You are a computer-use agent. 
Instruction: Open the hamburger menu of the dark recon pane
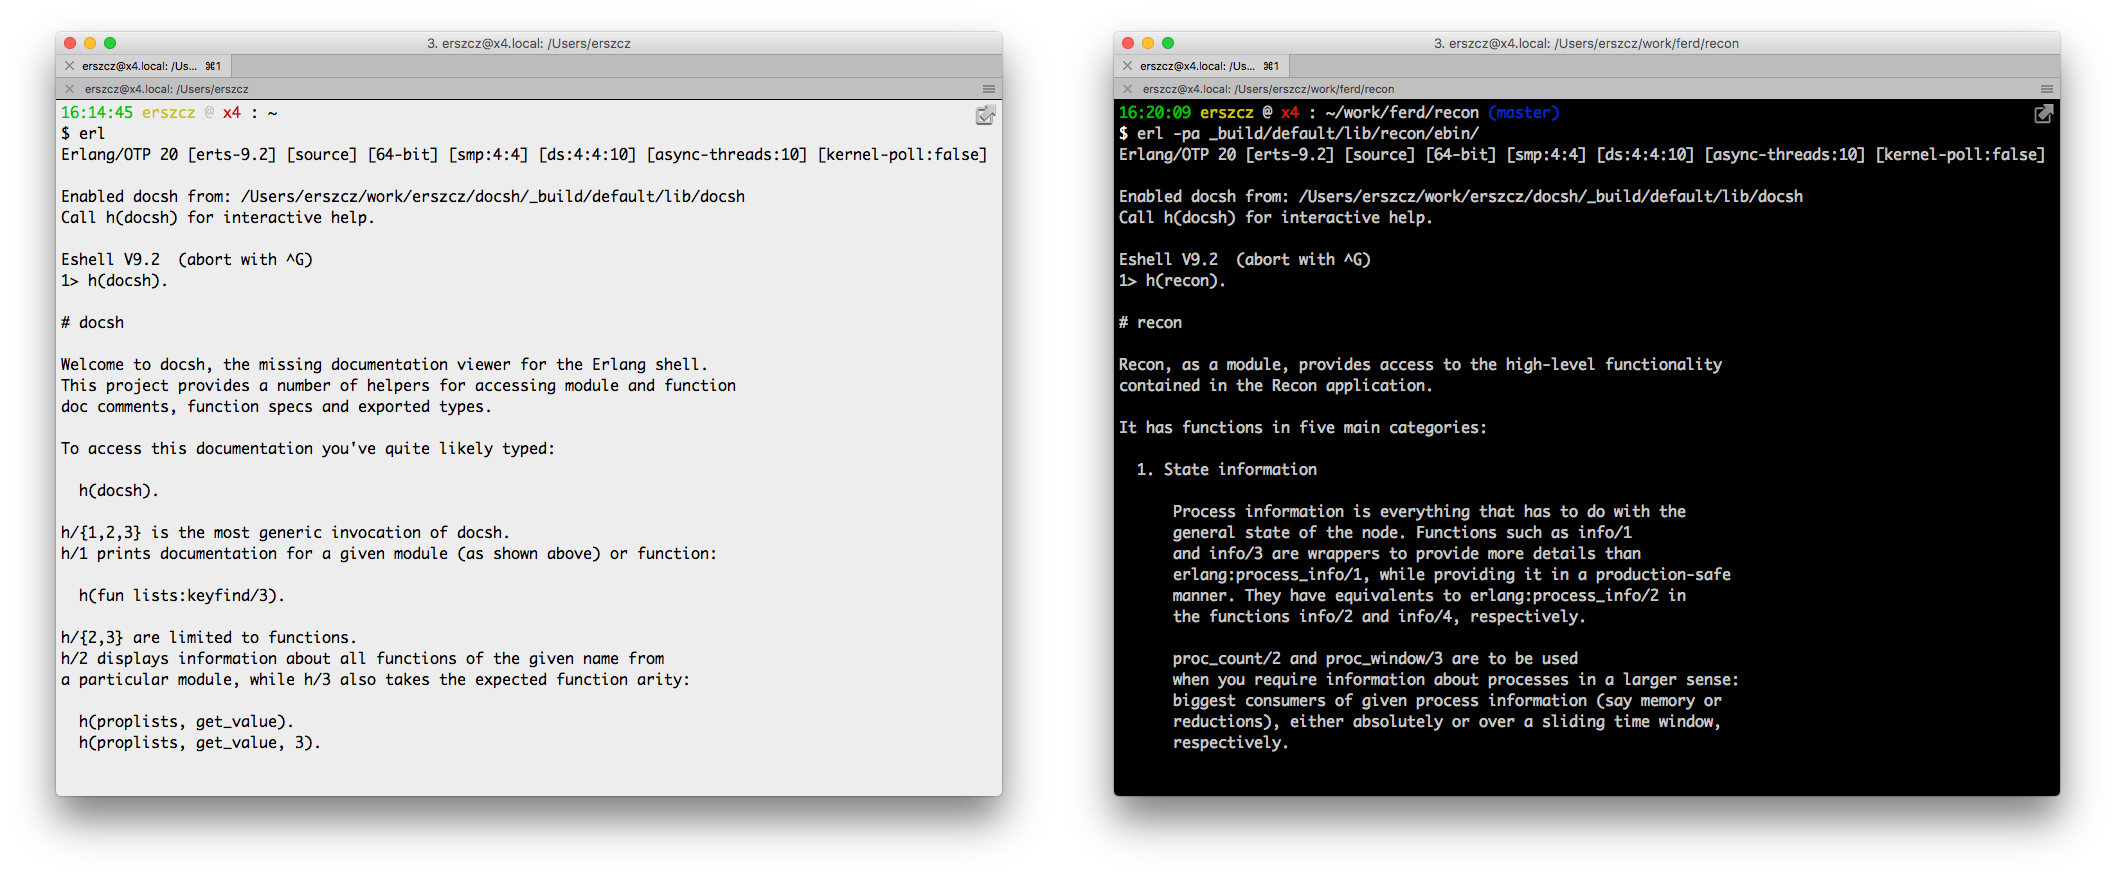click(x=2047, y=89)
